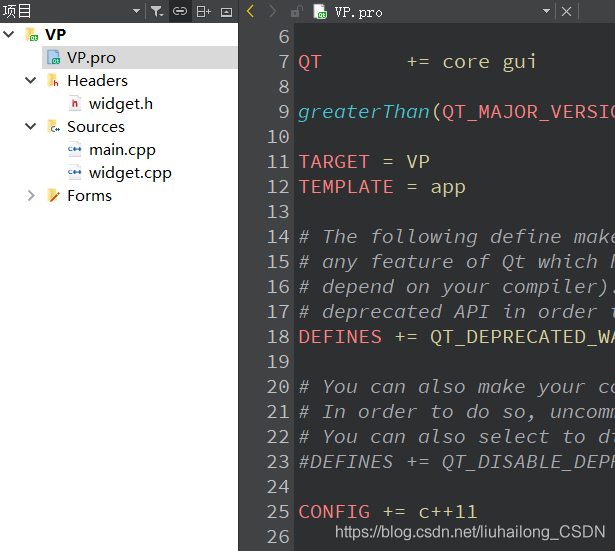Select the Headers folder item
Viewport: 615px width, 551px height.
tap(97, 80)
